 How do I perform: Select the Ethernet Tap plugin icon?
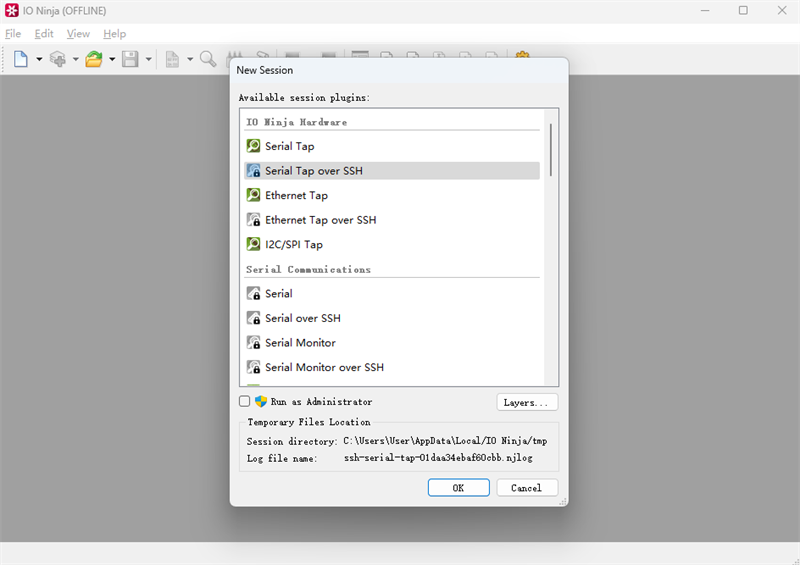(x=254, y=195)
